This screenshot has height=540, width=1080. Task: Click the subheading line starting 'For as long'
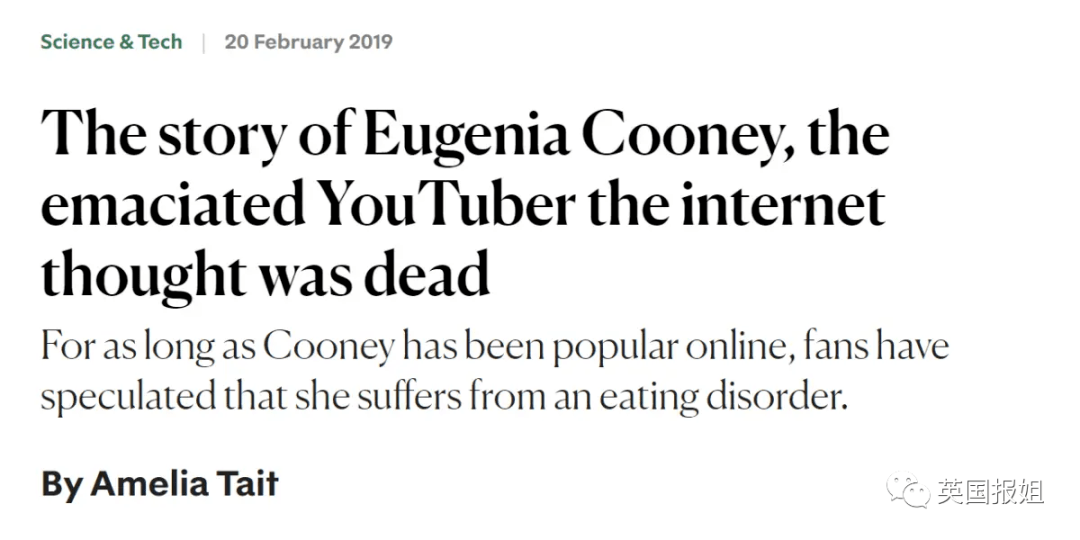[x=495, y=348]
